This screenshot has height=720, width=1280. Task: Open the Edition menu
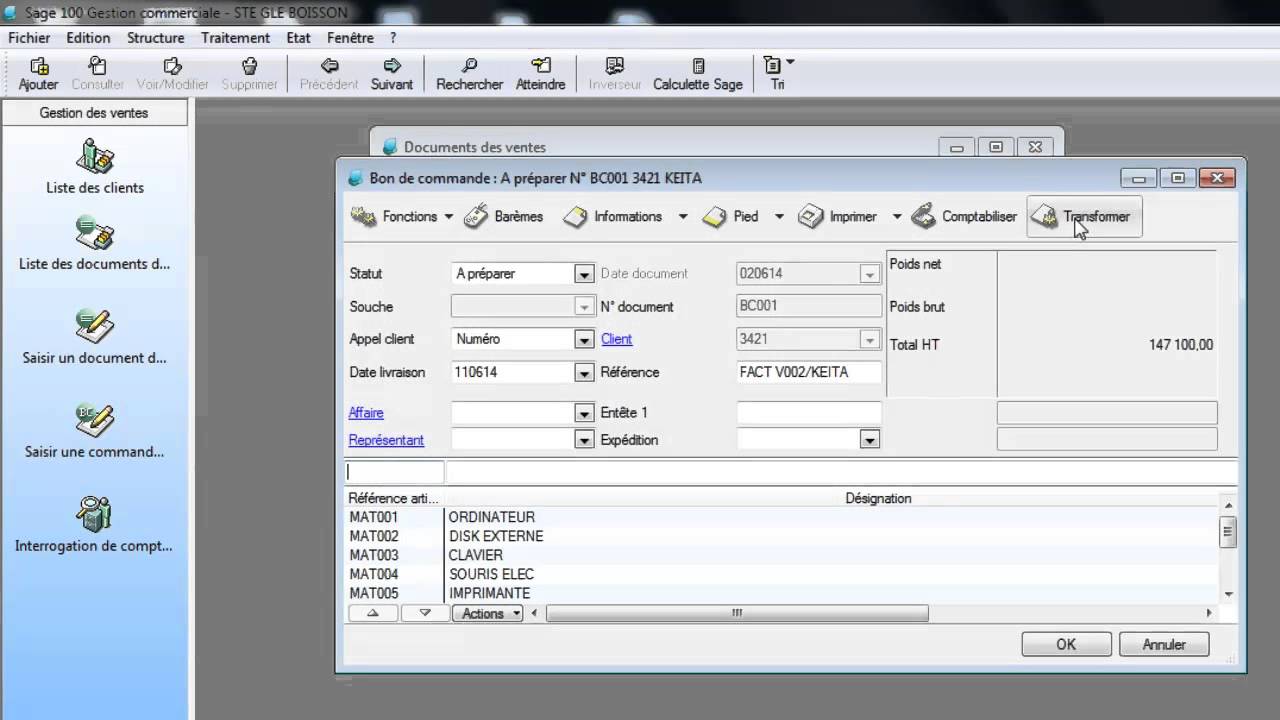pyautogui.click(x=88, y=38)
